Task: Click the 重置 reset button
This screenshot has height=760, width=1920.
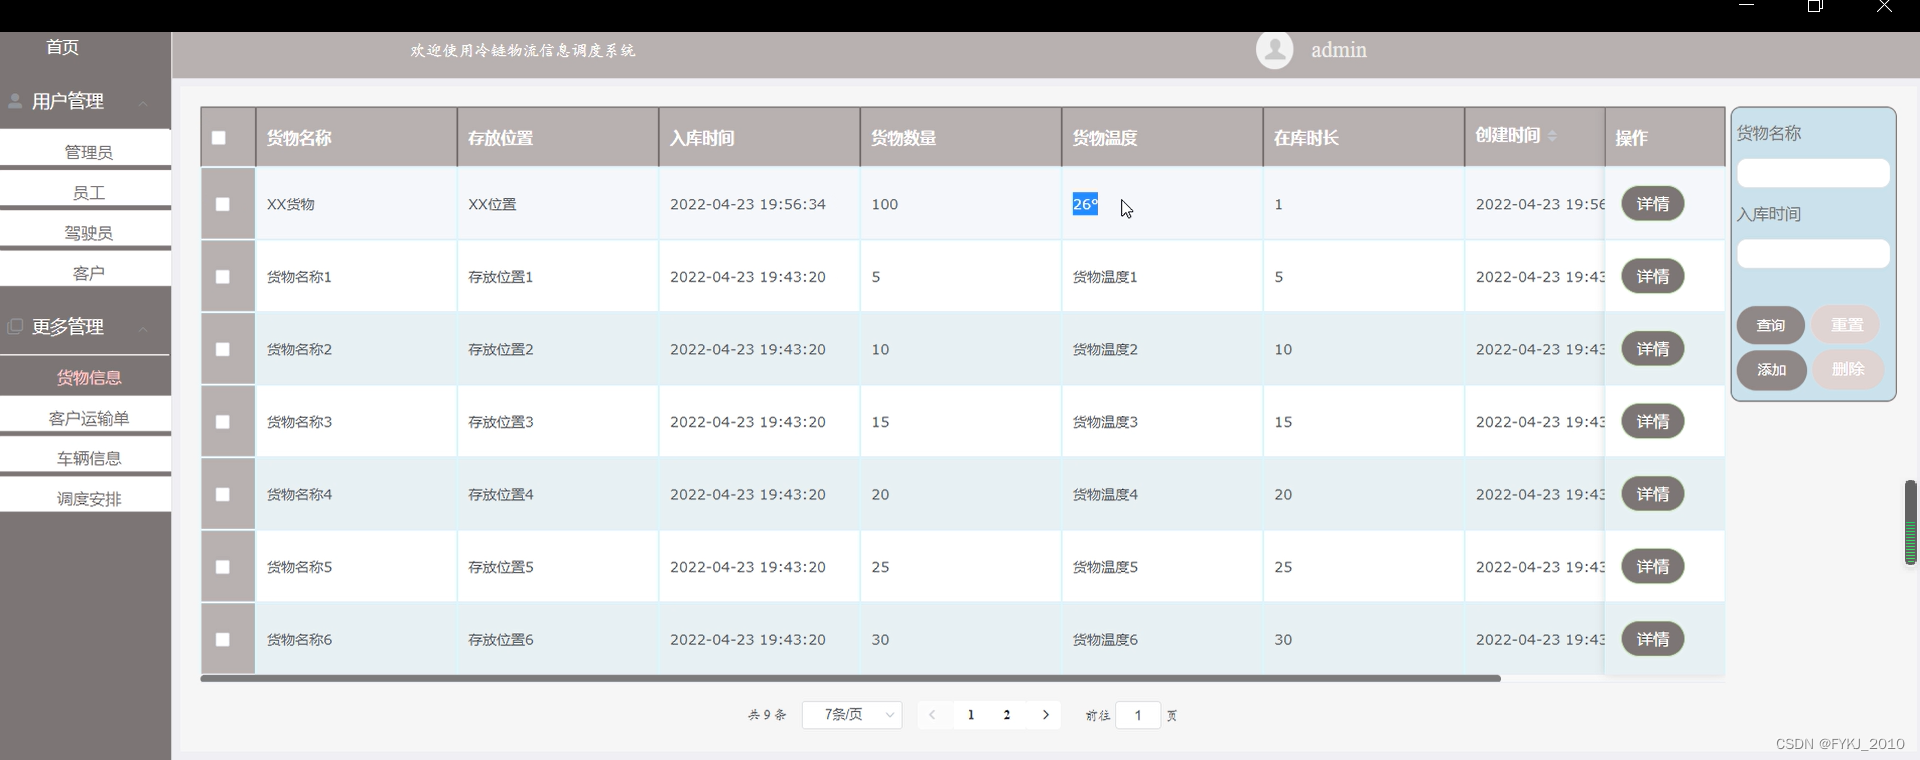Action: point(1846,325)
